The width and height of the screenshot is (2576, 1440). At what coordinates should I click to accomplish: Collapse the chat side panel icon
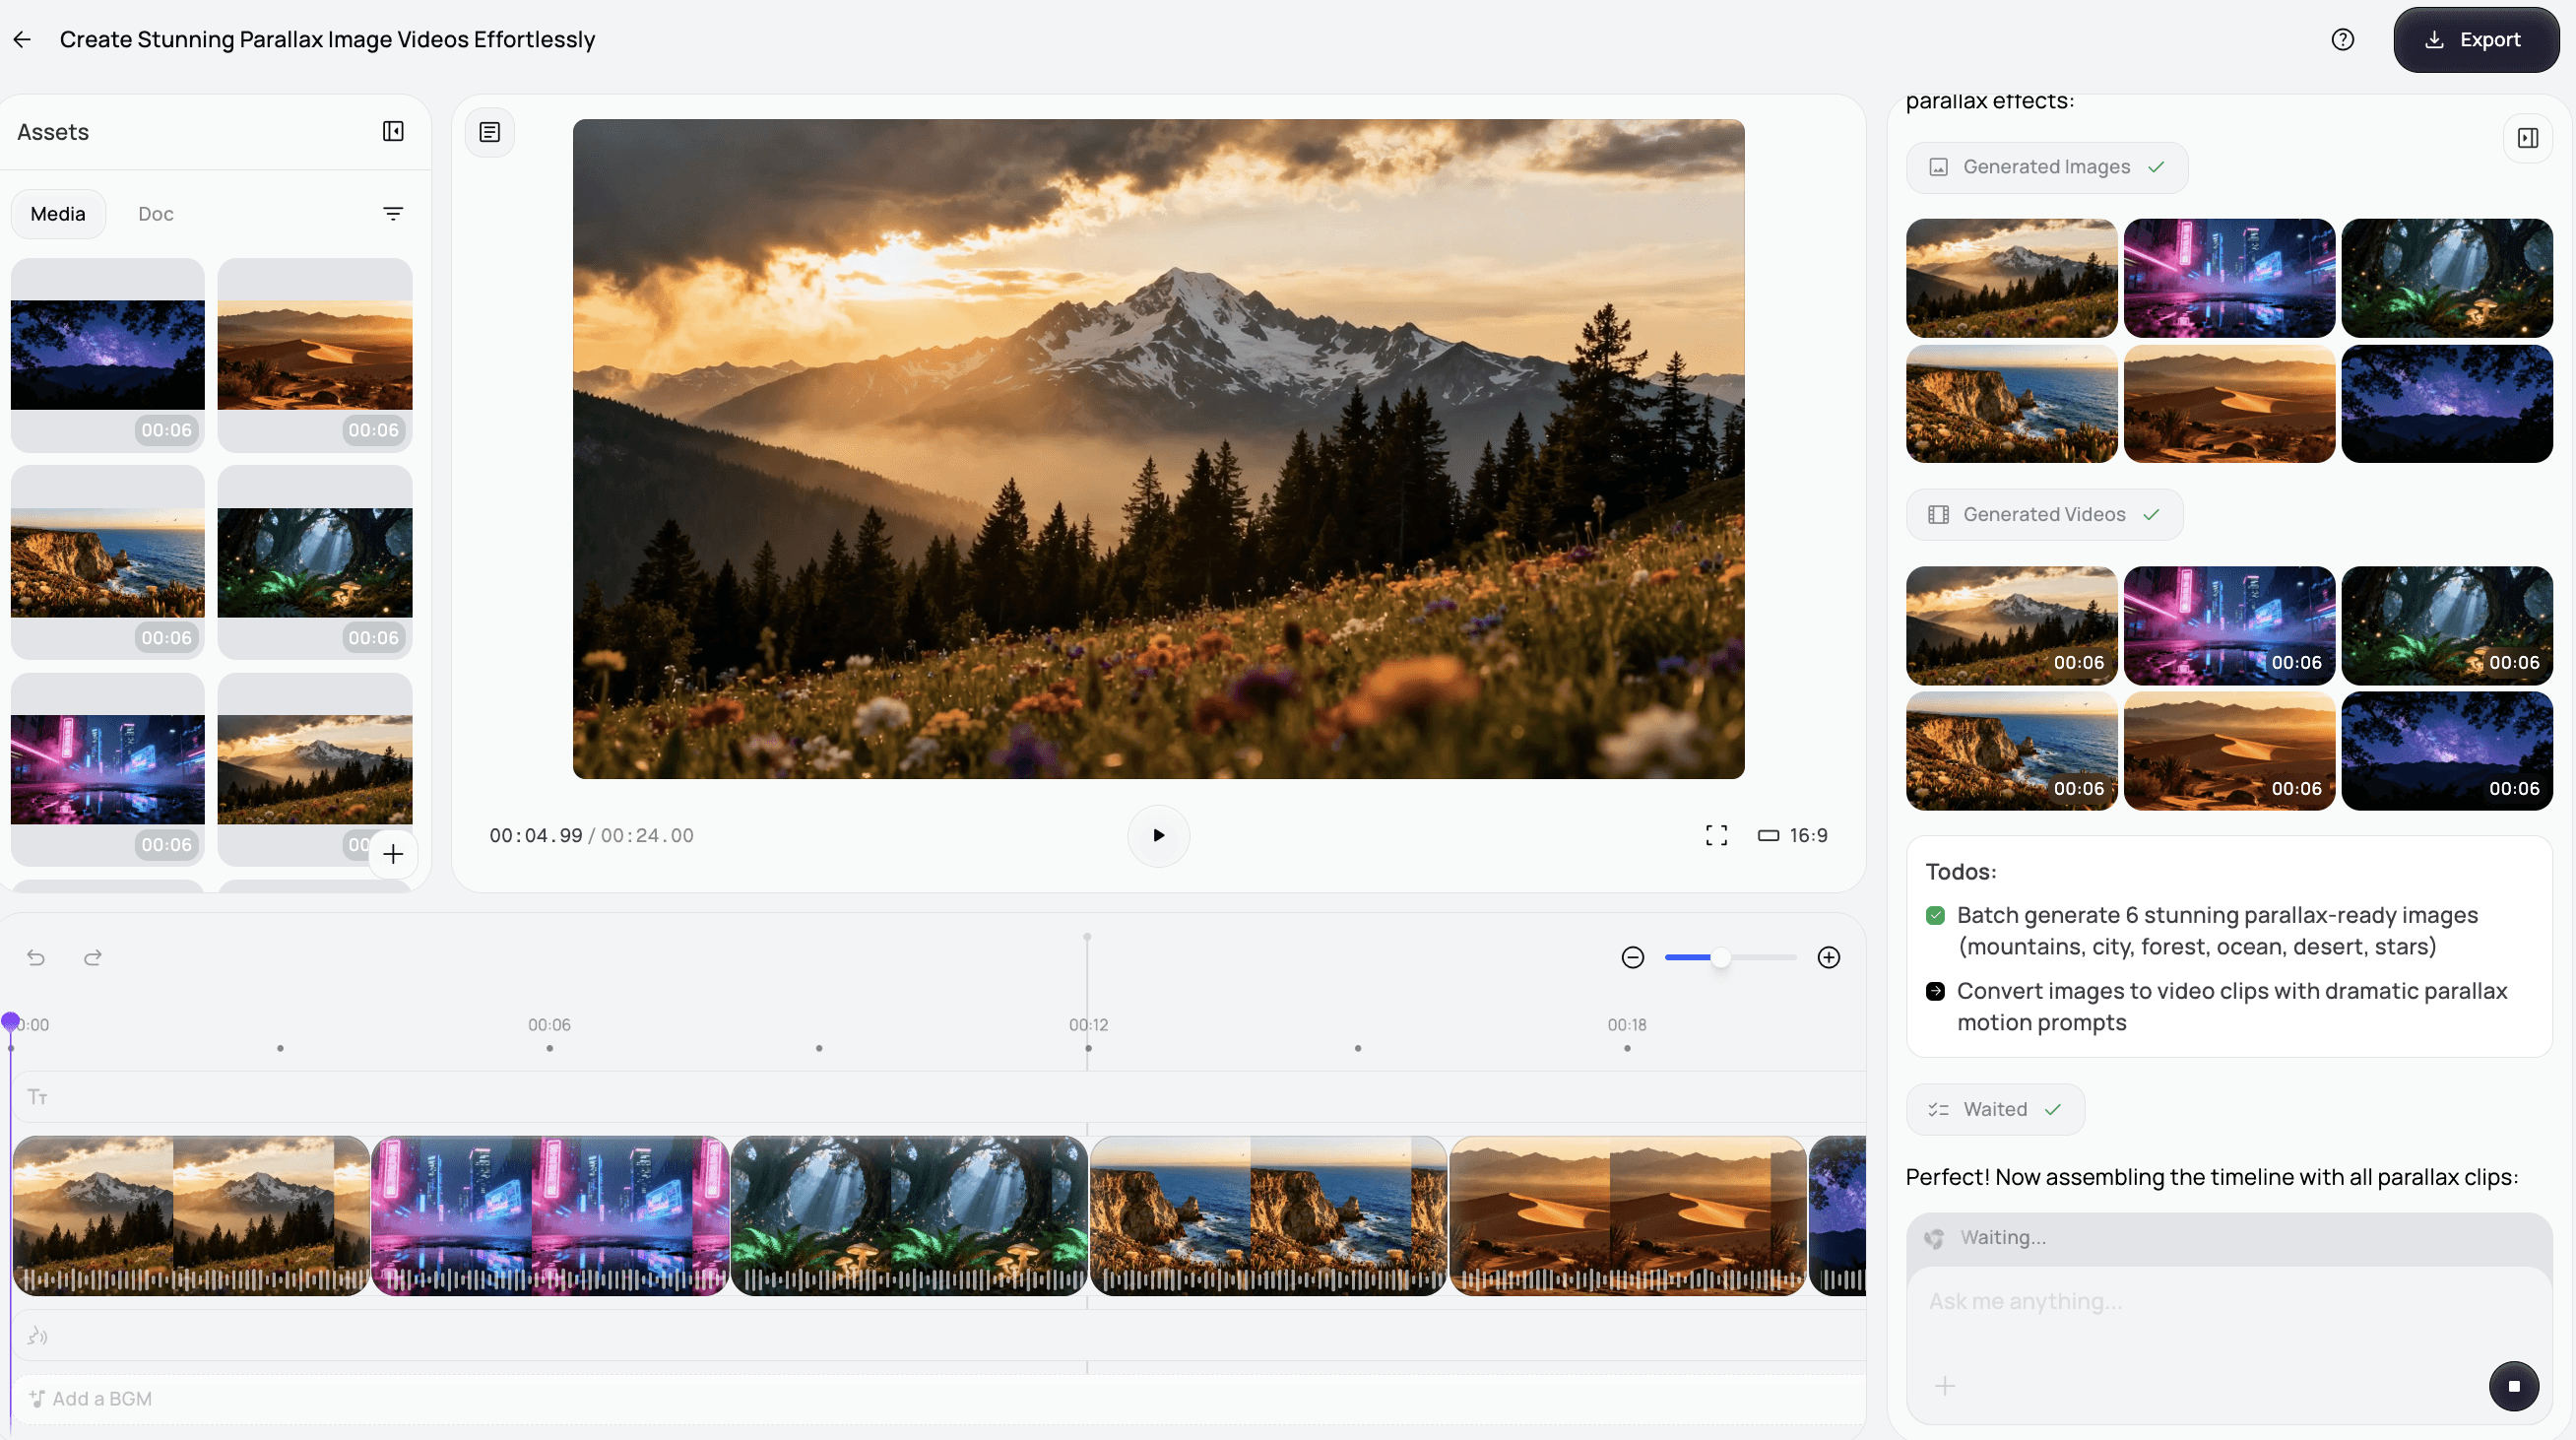point(2527,139)
